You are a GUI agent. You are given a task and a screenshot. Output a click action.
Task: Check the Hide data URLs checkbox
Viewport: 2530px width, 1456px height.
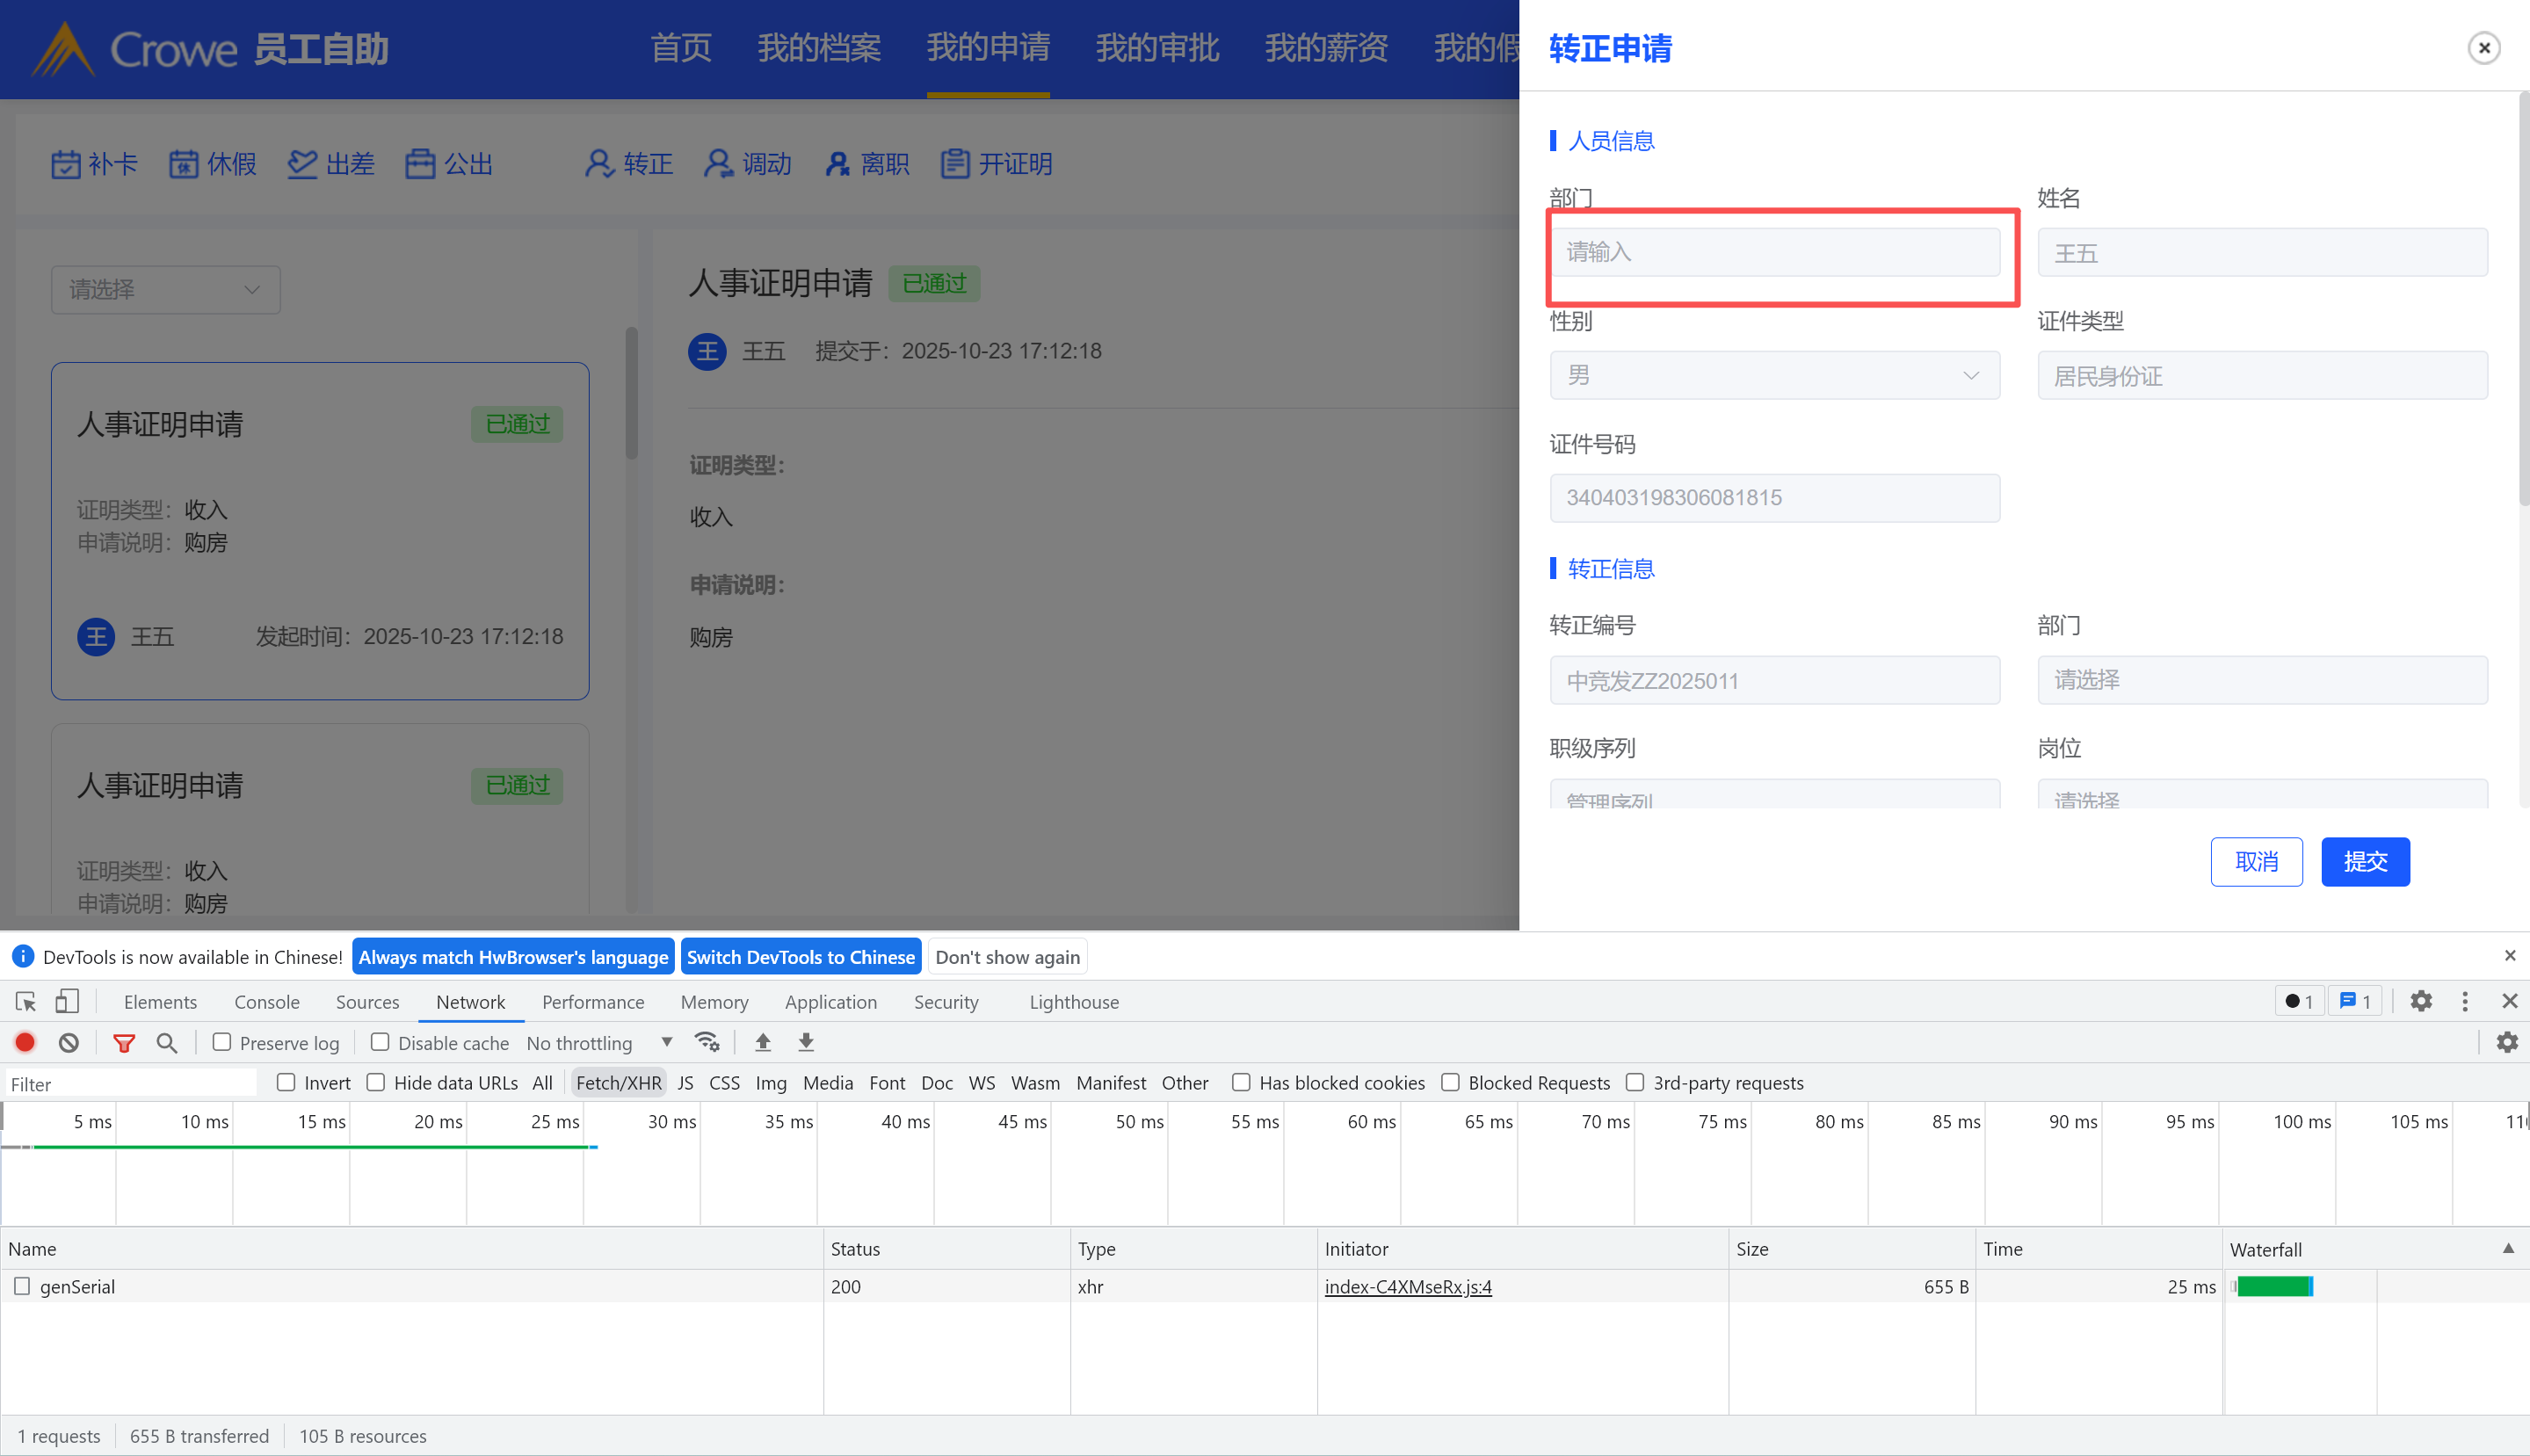tap(376, 1082)
